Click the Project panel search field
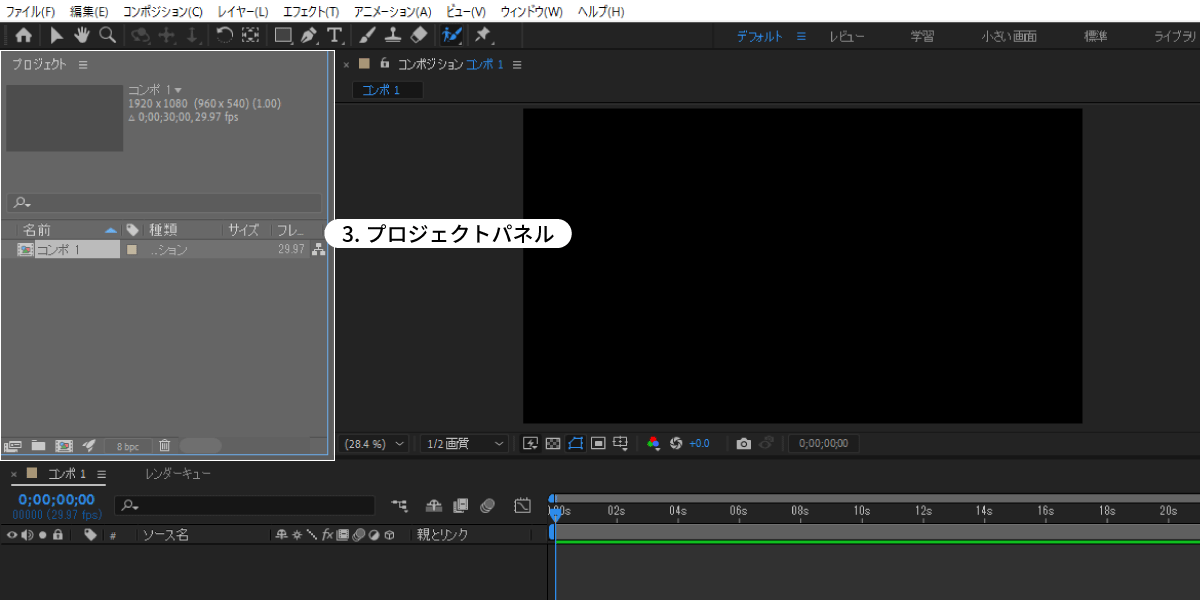 (165, 202)
